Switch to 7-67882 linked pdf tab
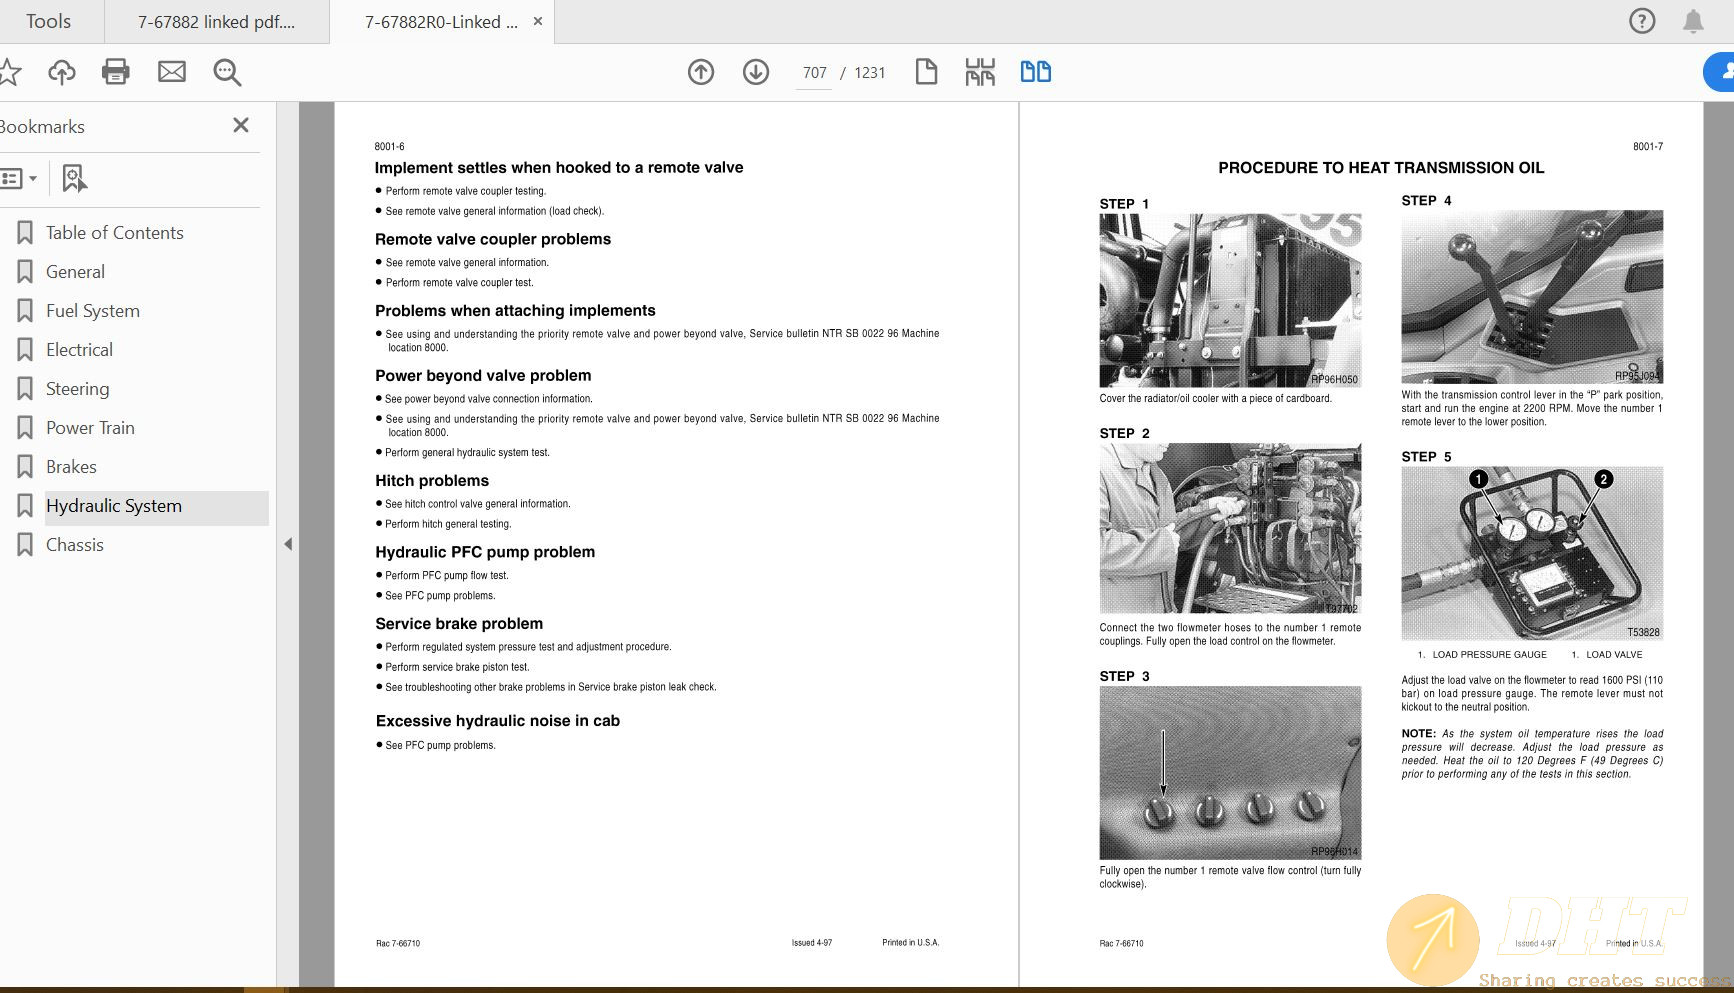The image size is (1734, 993). click(x=216, y=22)
